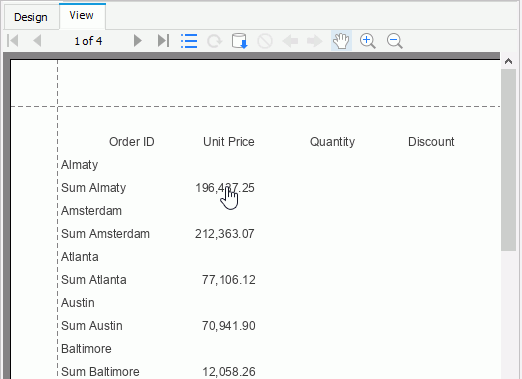Jump to the last report page
Viewport: 522px width, 379px height.
point(163,41)
